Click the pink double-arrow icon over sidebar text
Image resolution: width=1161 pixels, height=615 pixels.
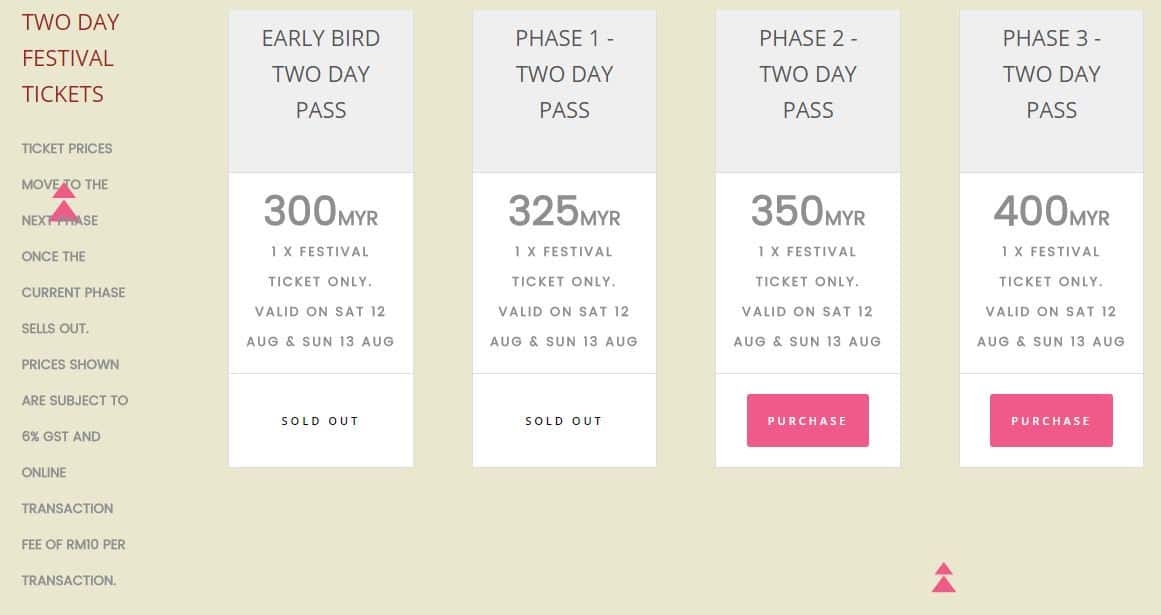[64, 201]
